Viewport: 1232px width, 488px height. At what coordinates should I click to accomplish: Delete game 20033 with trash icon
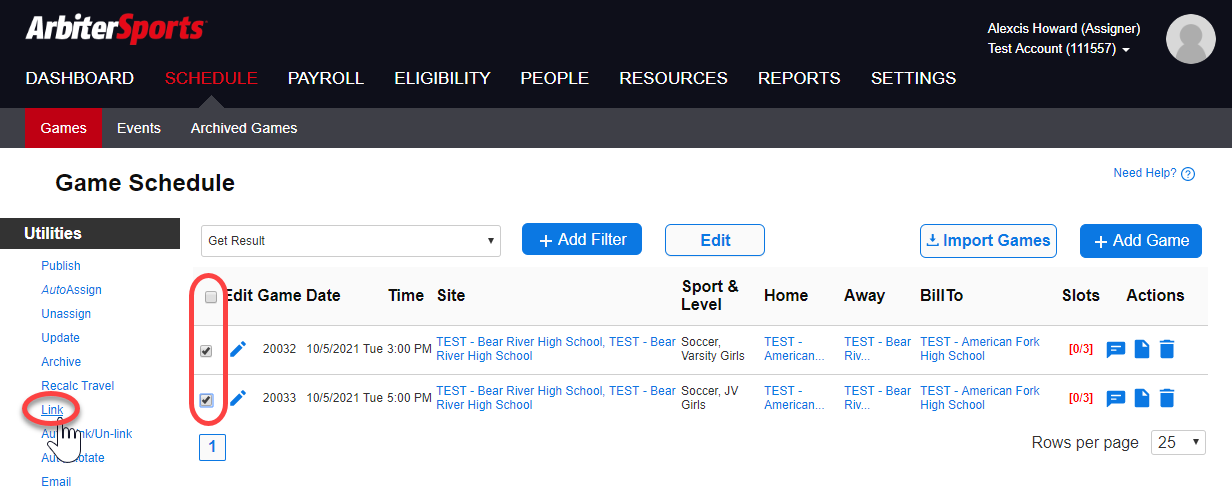[x=1167, y=399]
